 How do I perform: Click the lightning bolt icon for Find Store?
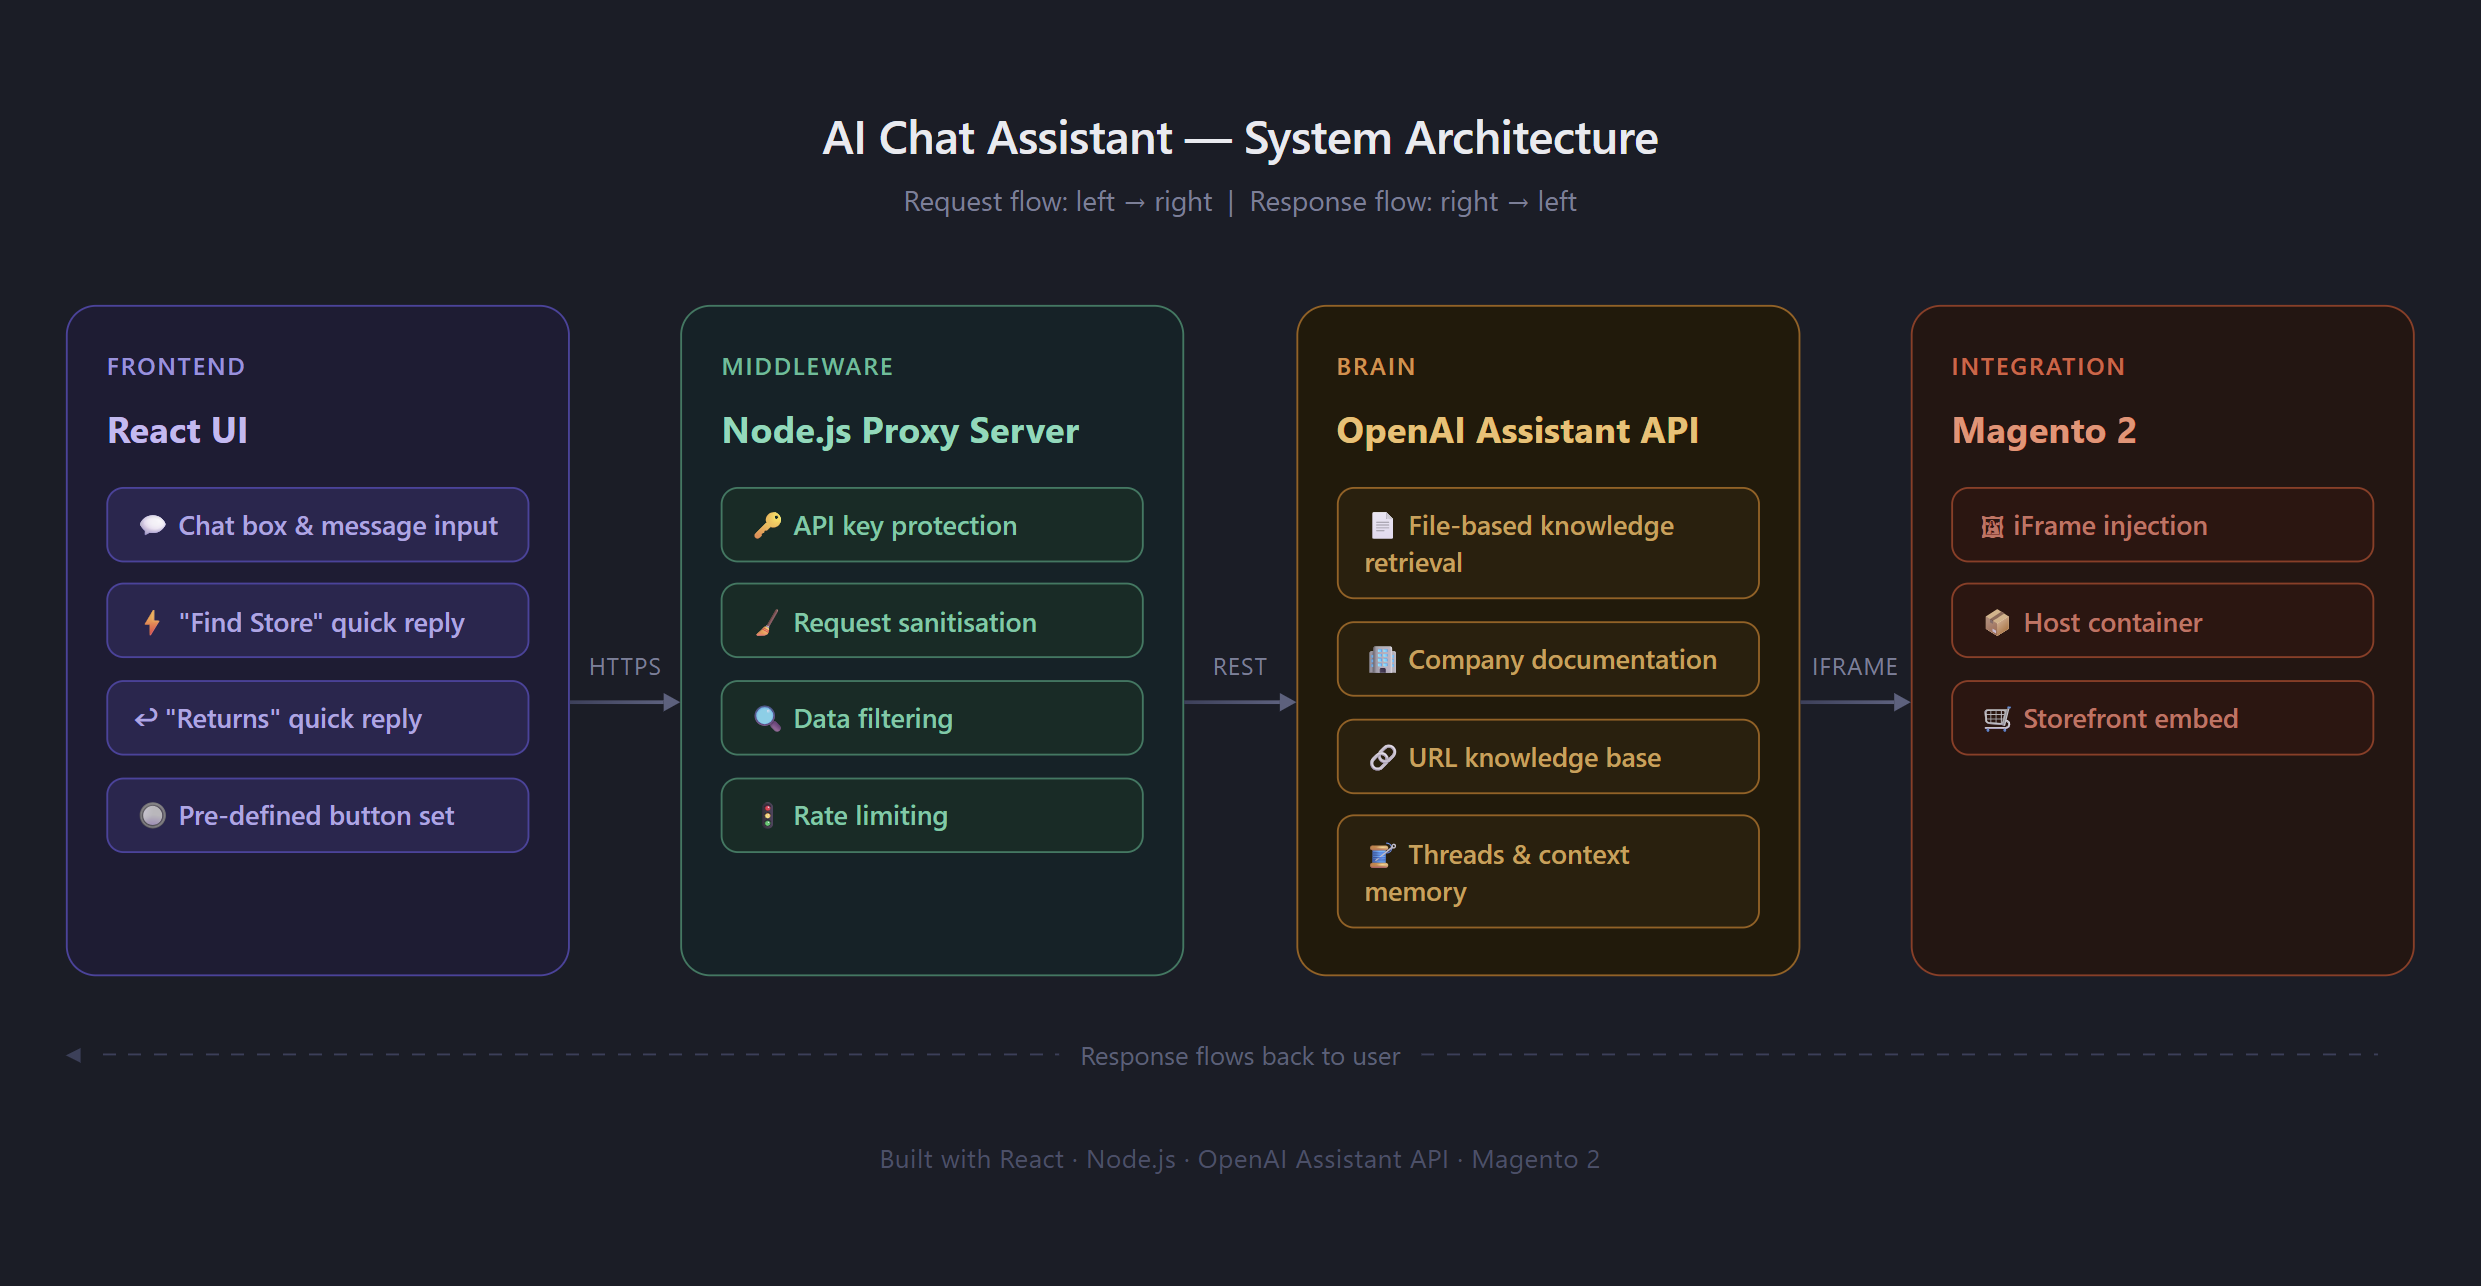click(x=152, y=622)
